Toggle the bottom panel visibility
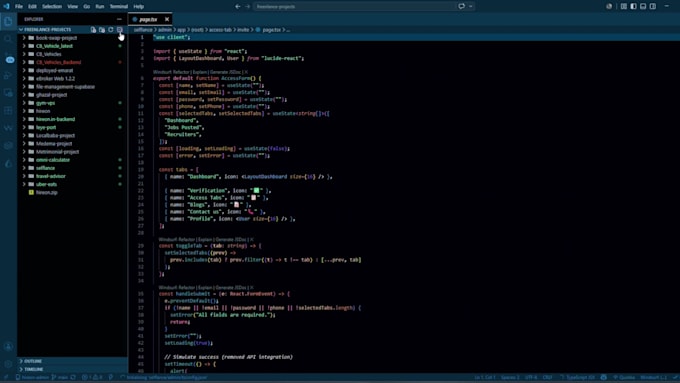The width and height of the screenshot is (680, 383). (x=643, y=7)
